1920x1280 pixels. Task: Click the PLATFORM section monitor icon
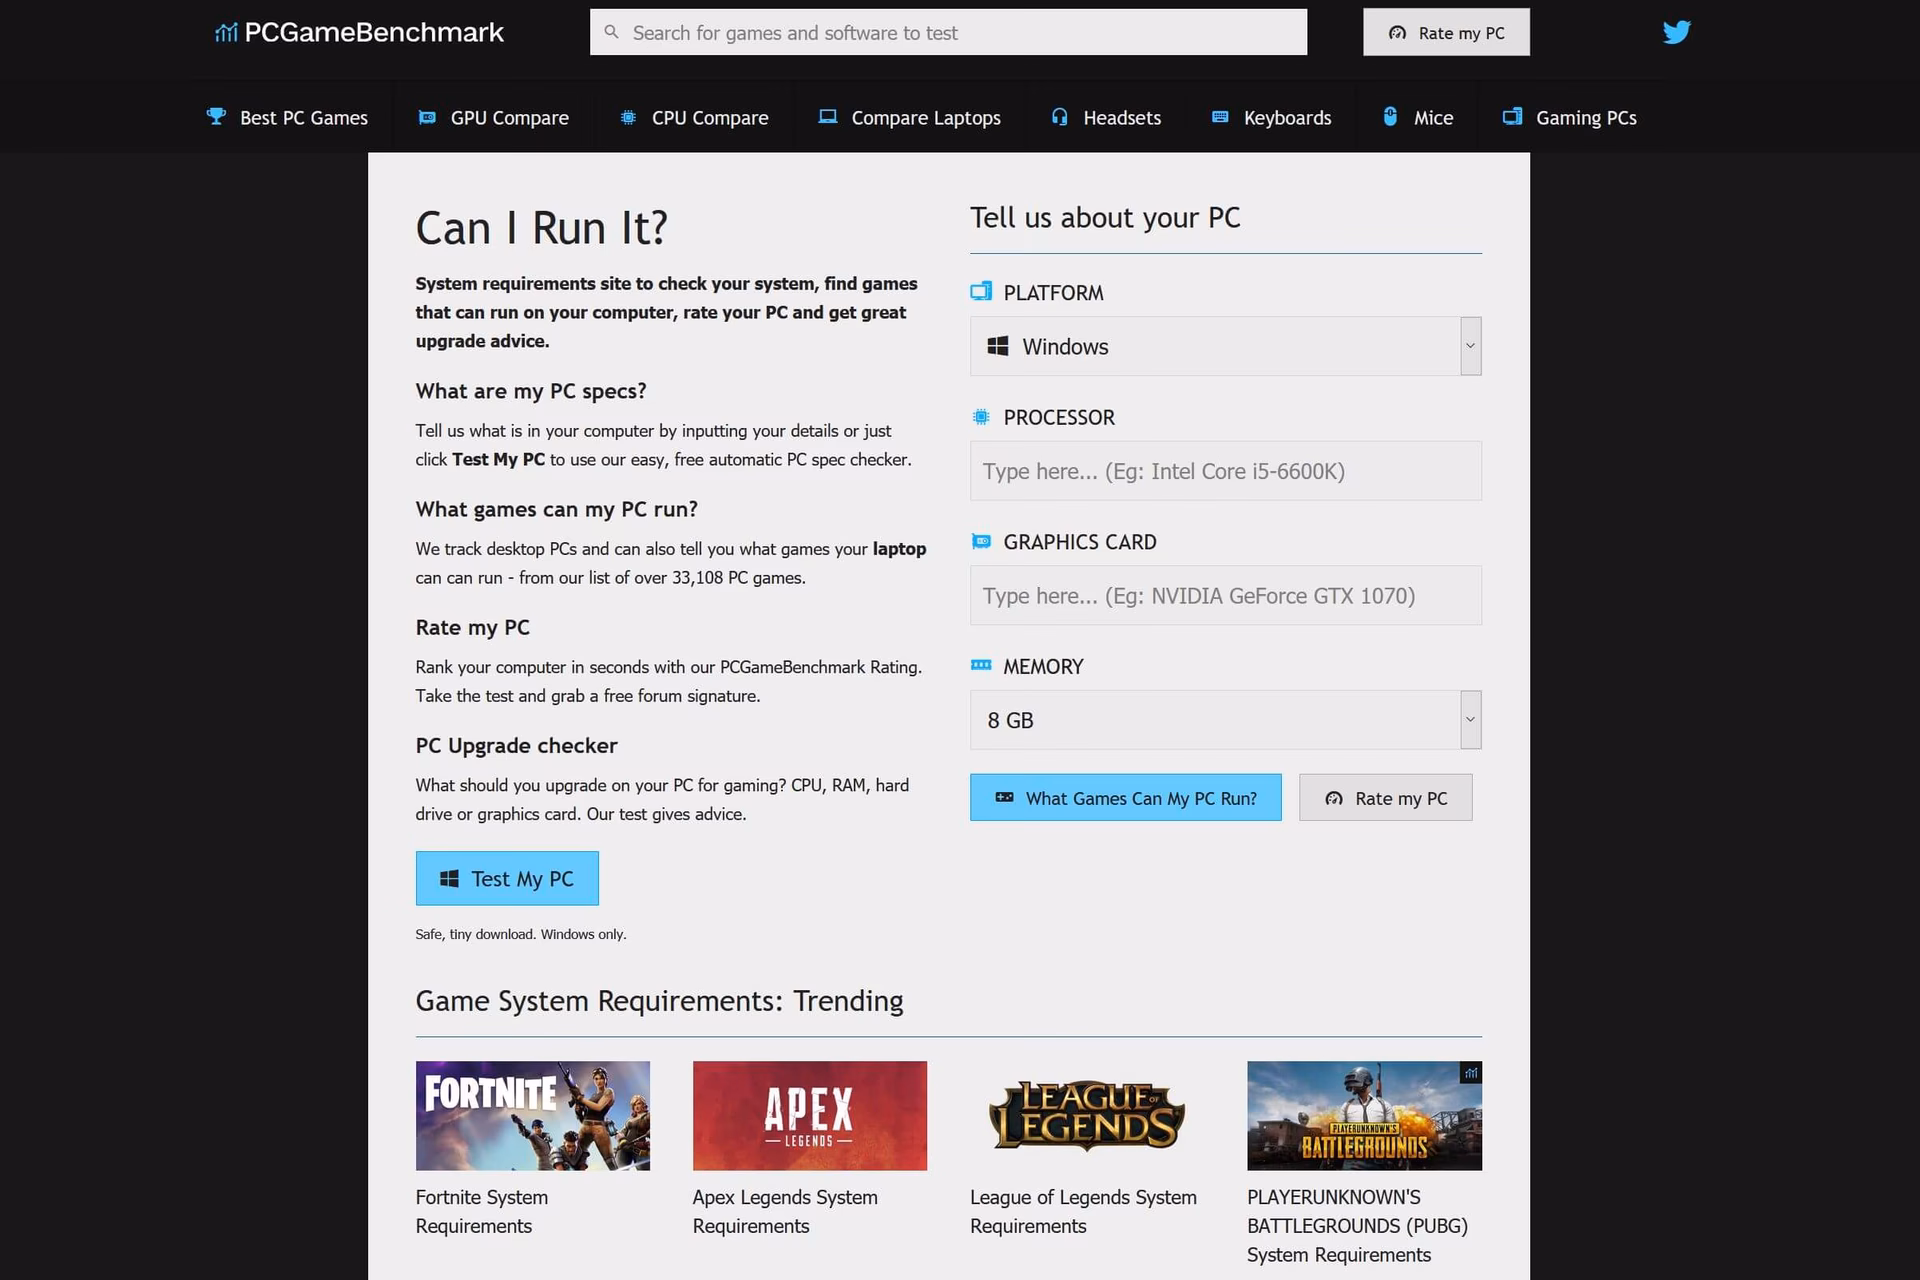click(x=981, y=291)
